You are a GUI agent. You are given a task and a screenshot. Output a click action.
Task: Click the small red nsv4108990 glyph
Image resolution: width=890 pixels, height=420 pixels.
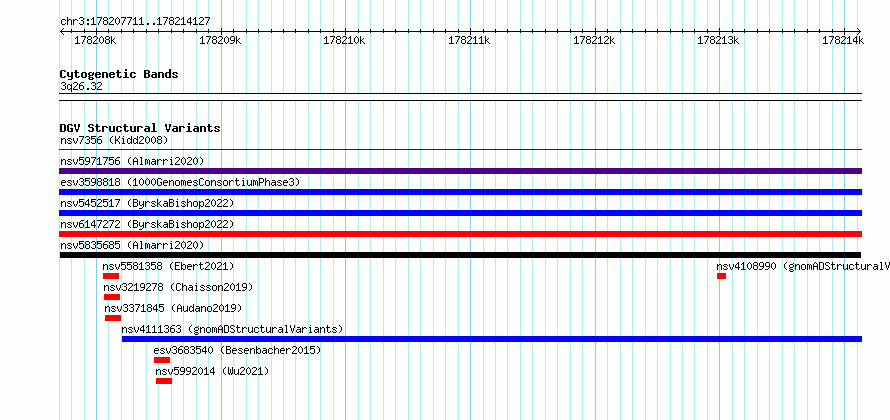721,276
